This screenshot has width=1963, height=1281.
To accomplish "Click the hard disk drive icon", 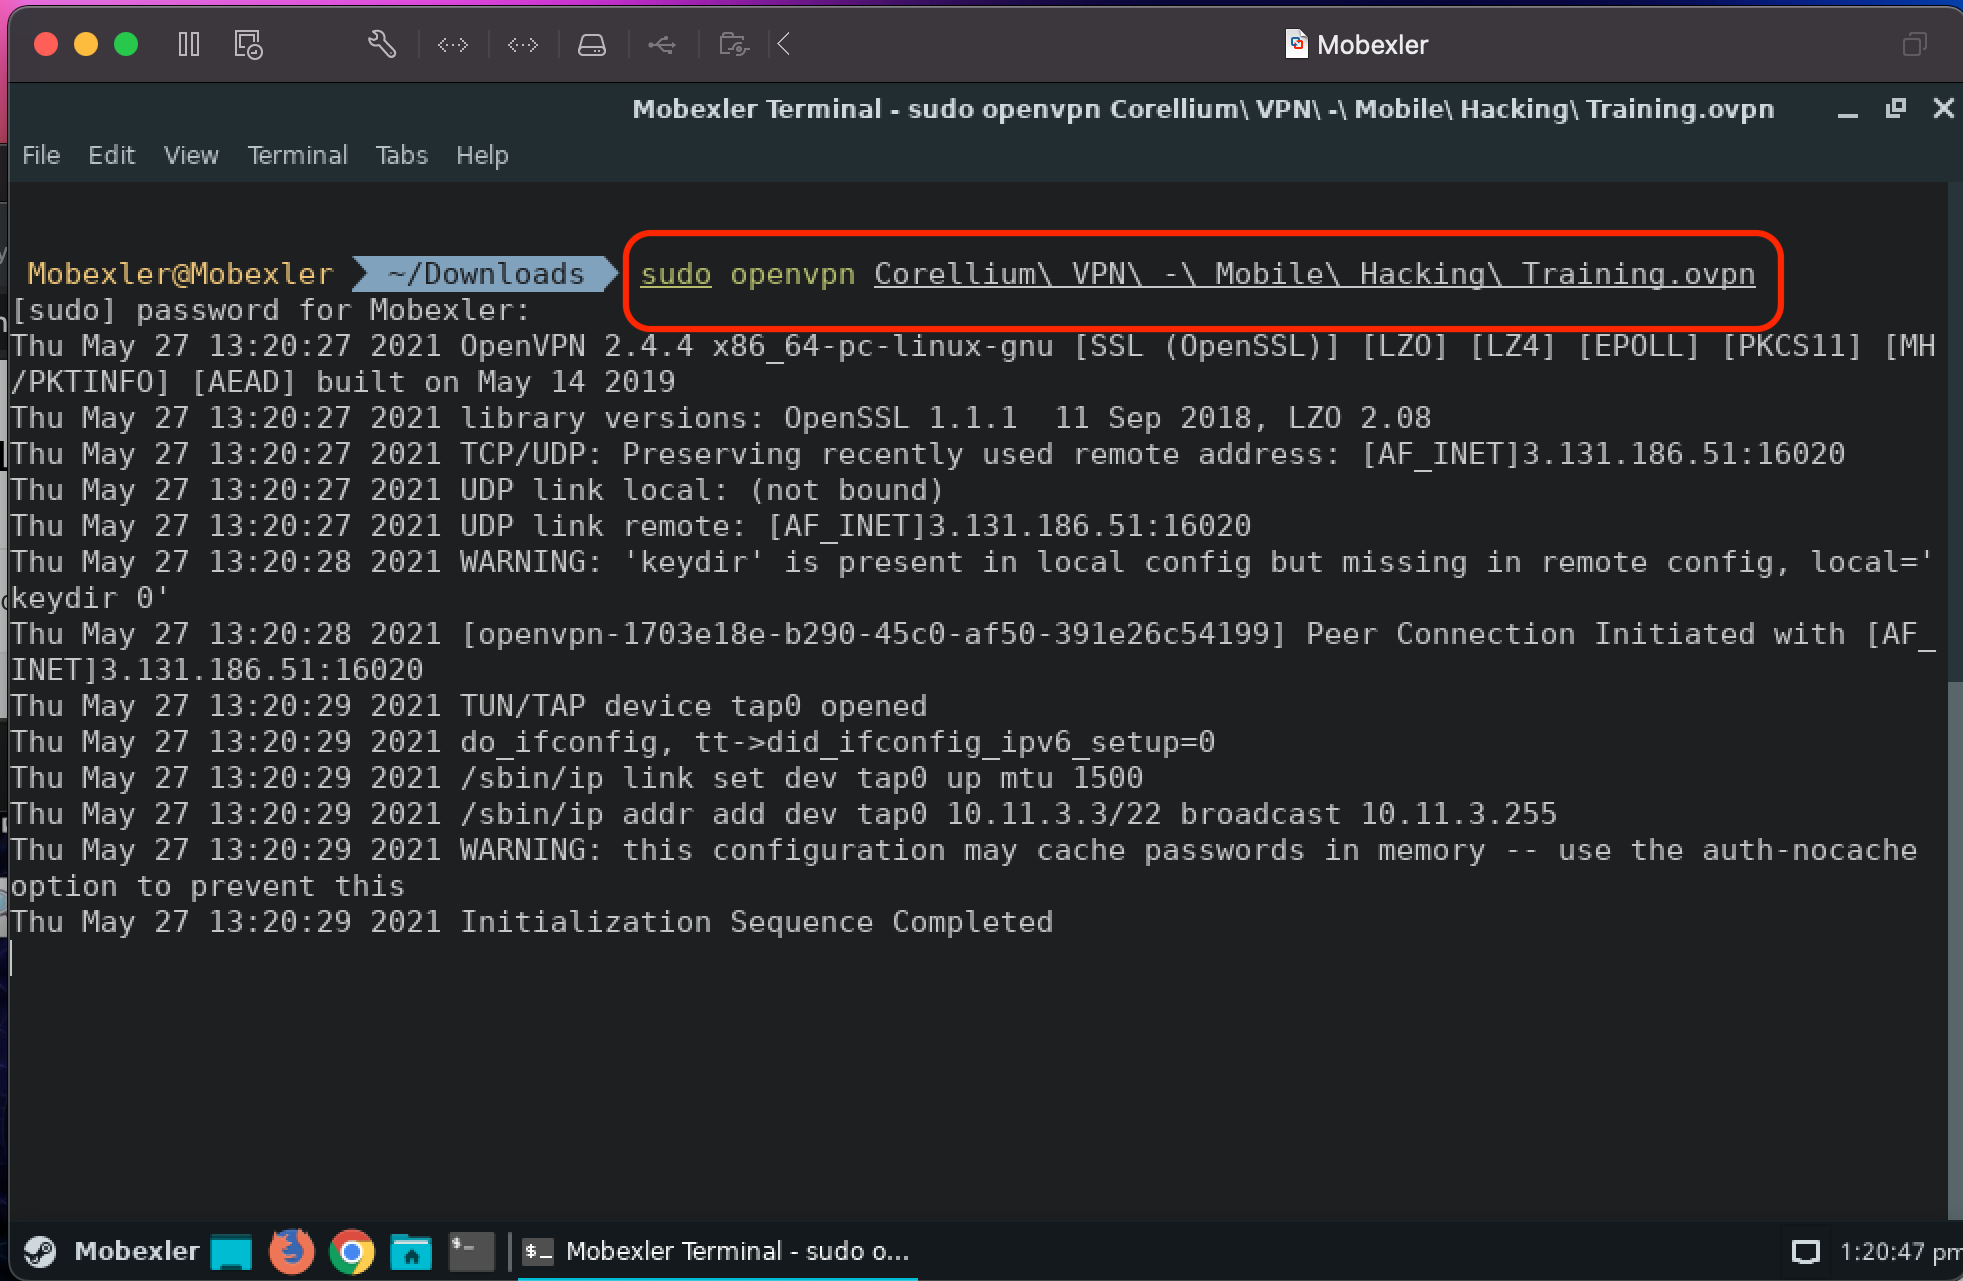I will [592, 44].
